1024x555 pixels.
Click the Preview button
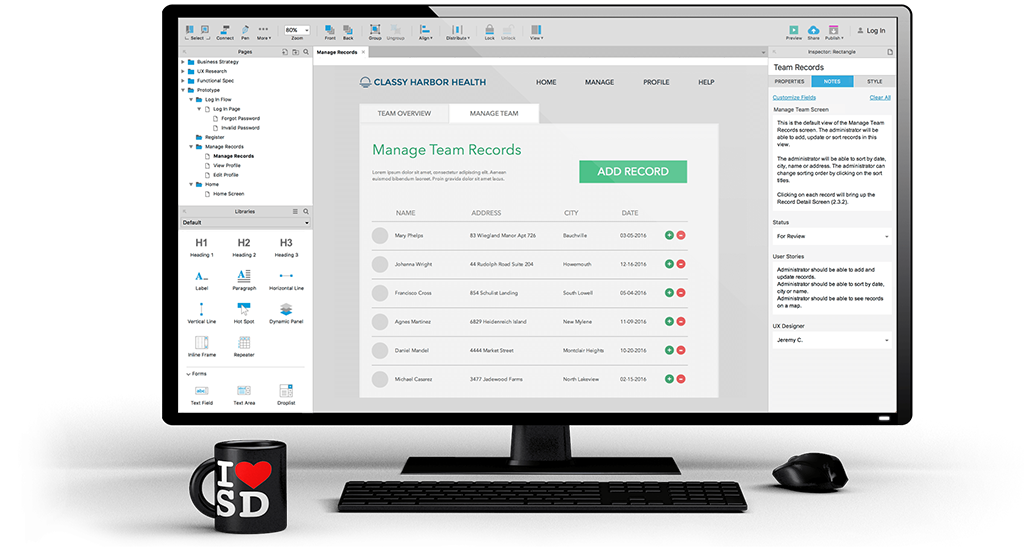pyautogui.click(x=793, y=33)
